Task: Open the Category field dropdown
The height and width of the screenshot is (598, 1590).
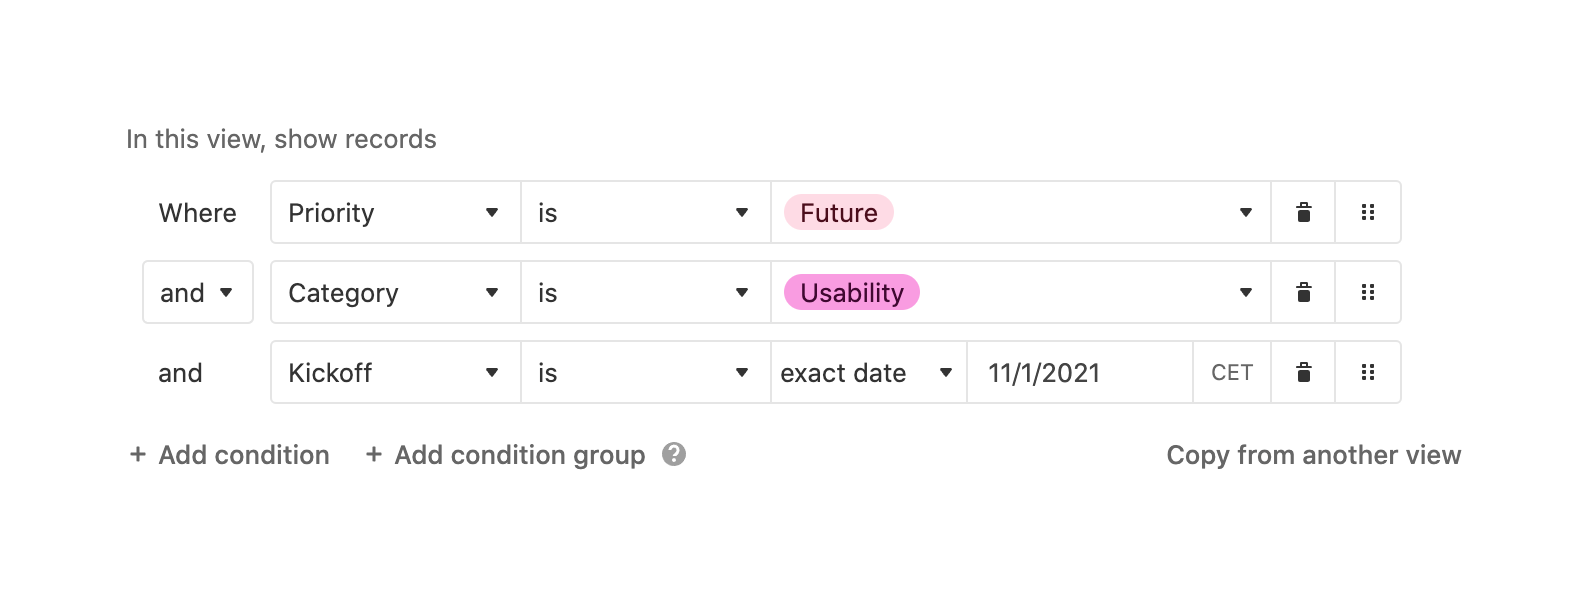Action: click(x=395, y=292)
